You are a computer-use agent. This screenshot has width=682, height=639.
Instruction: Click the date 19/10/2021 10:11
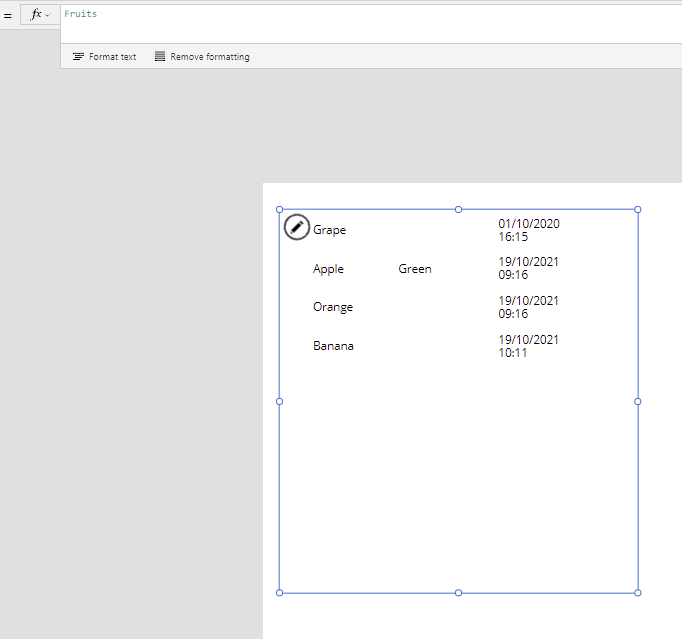pos(528,346)
